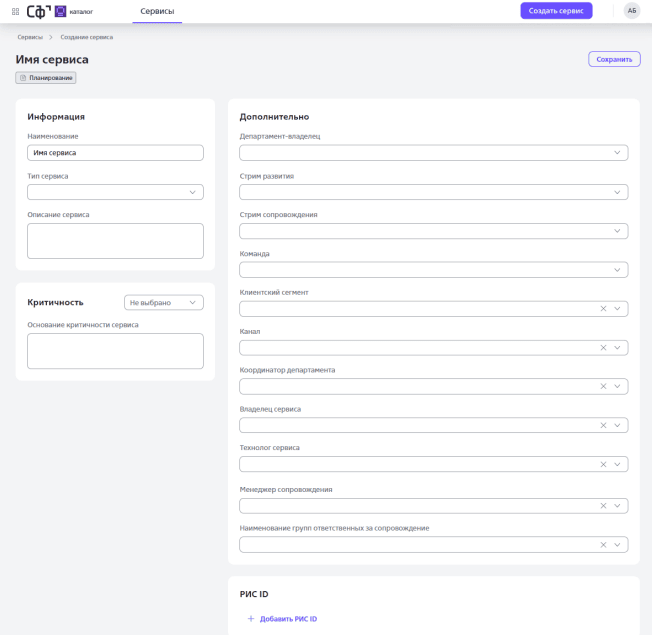Click the Описание сервиса text area
The width and height of the screenshot is (652, 635).
tap(115, 241)
